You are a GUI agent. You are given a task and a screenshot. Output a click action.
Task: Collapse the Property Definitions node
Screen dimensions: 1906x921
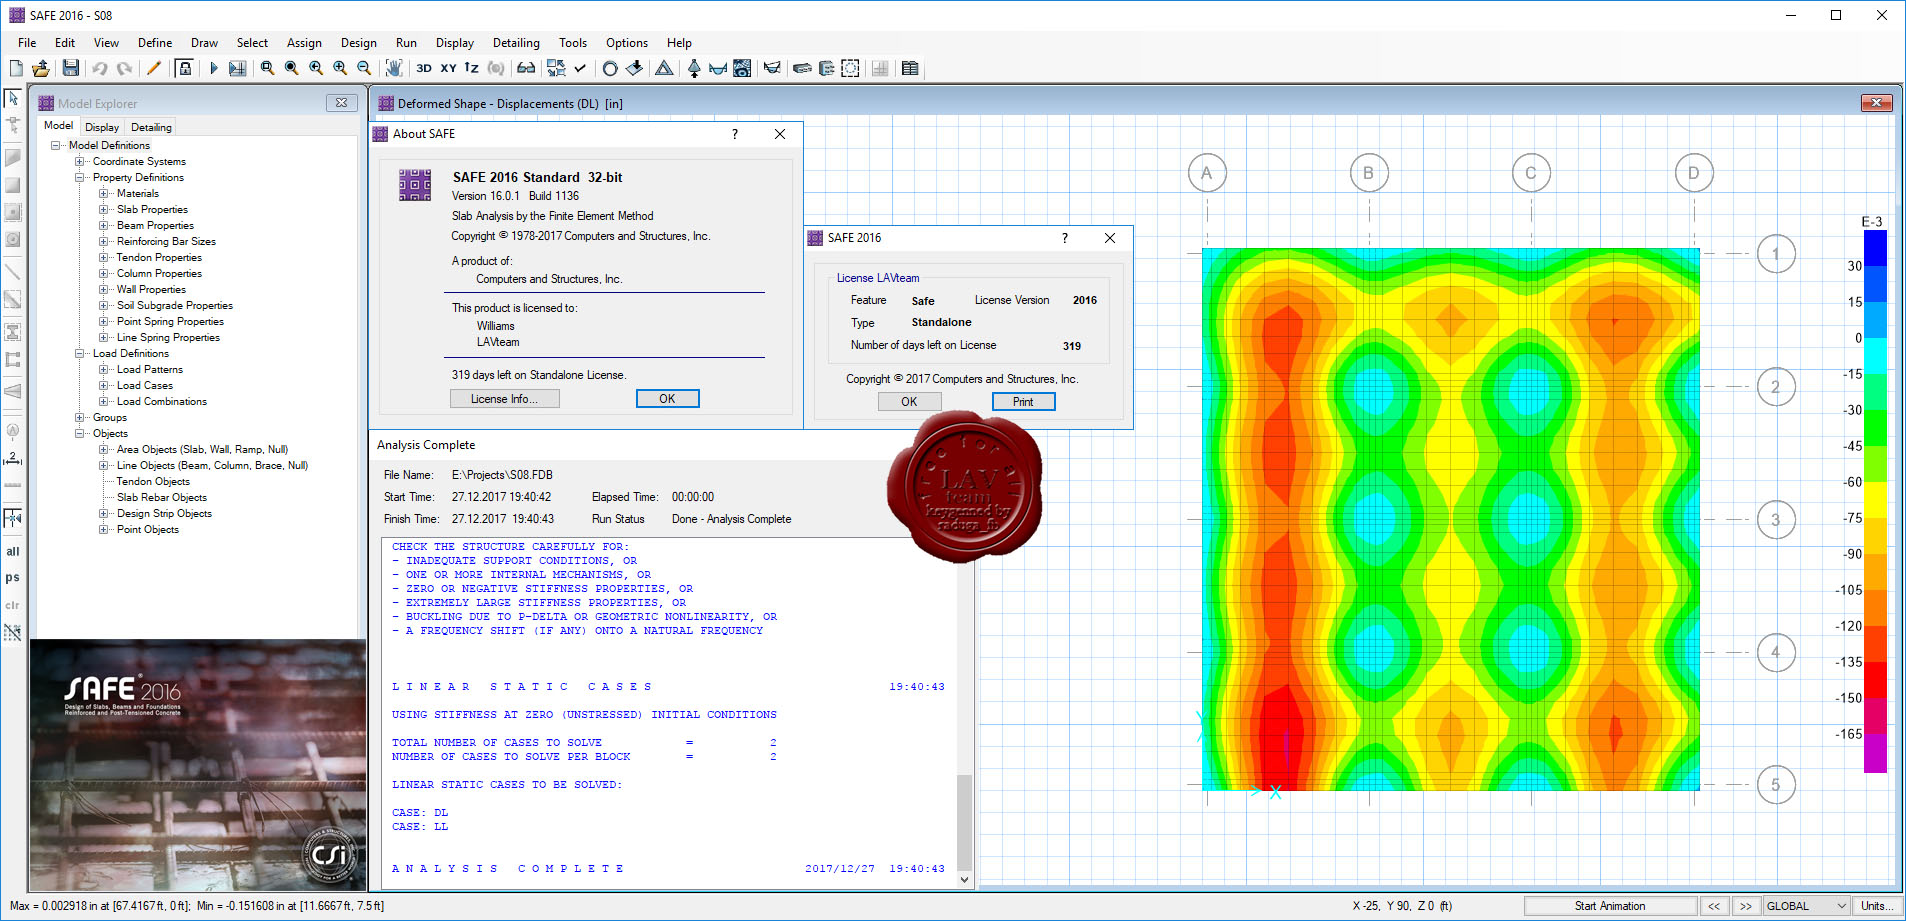click(80, 177)
